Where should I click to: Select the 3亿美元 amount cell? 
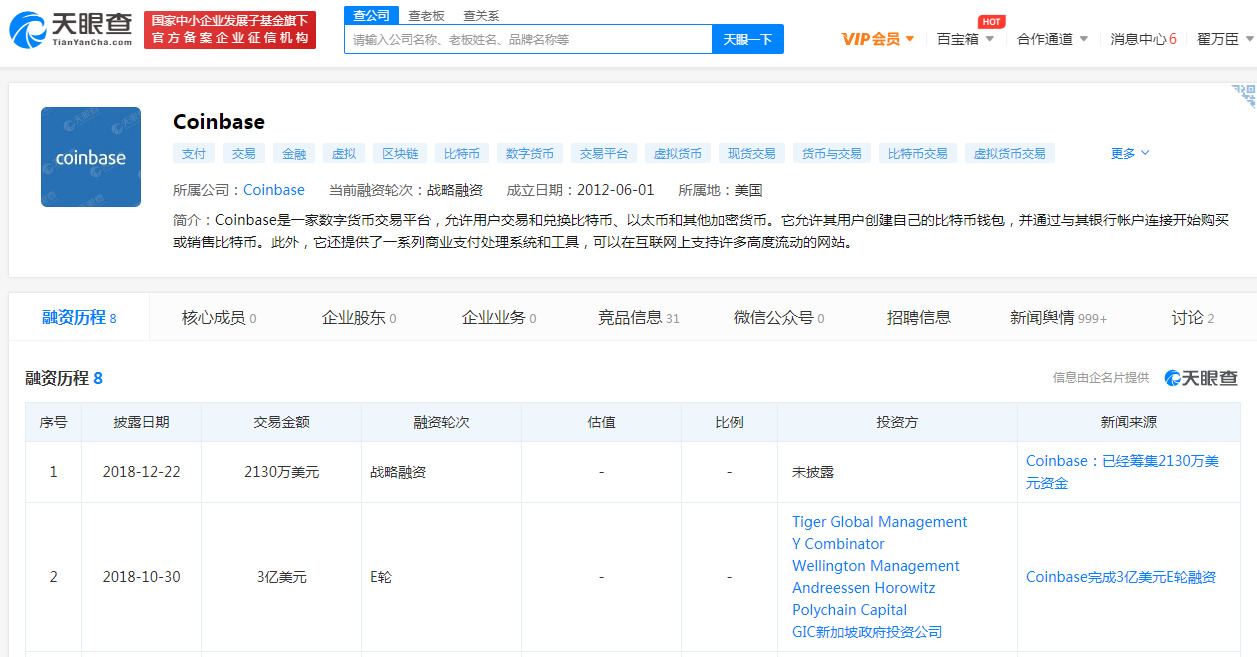coord(282,577)
